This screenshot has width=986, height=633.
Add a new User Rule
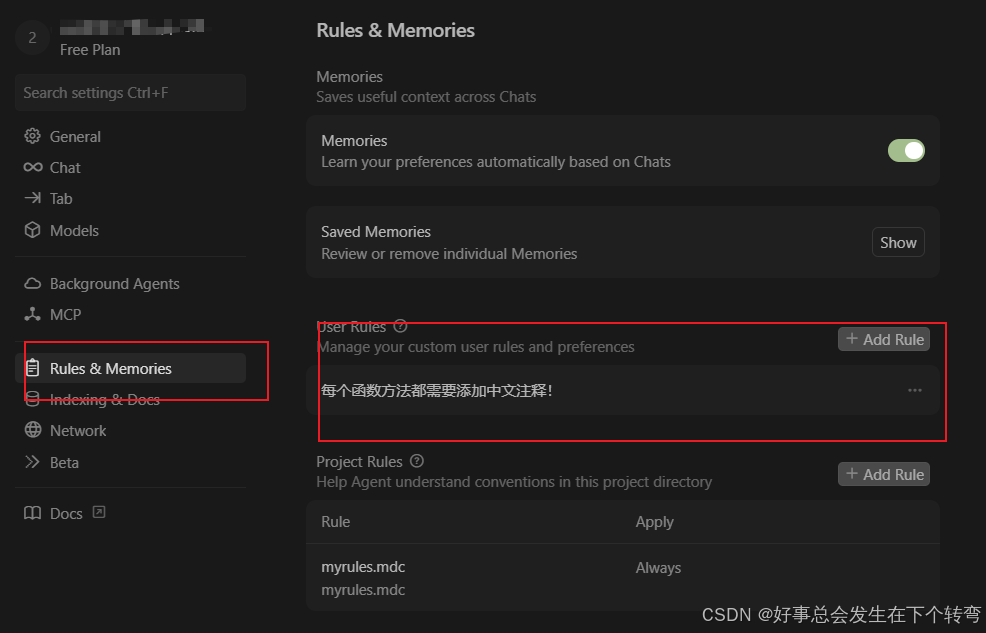(883, 338)
